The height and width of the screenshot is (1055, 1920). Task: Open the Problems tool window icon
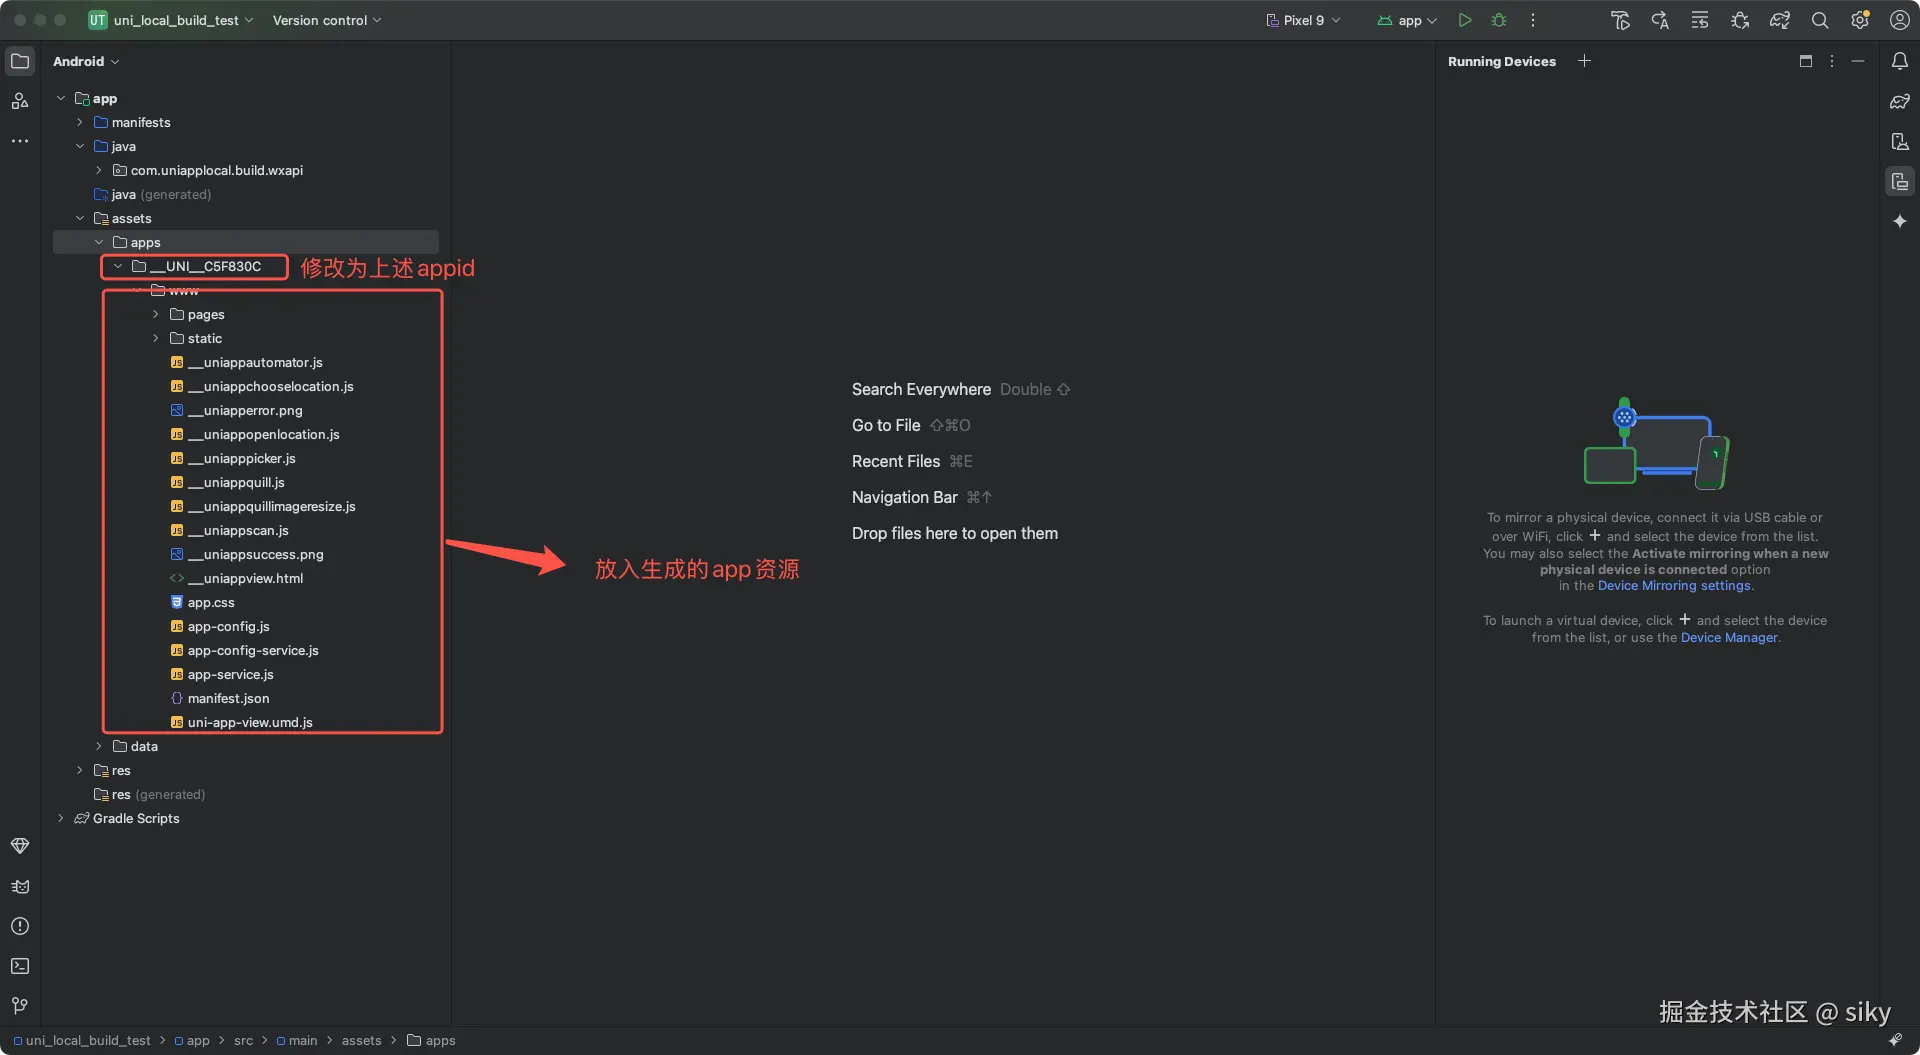pos(20,926)
